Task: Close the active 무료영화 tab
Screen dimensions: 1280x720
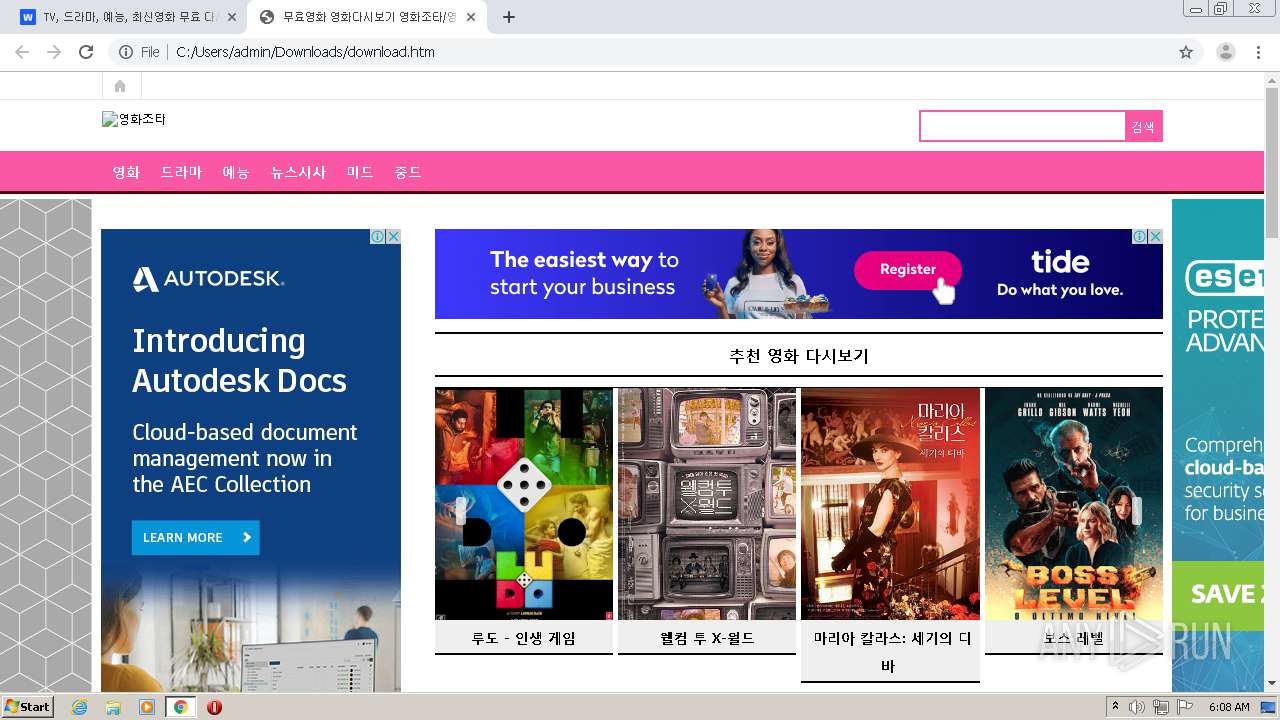Action: coord(471,17)
